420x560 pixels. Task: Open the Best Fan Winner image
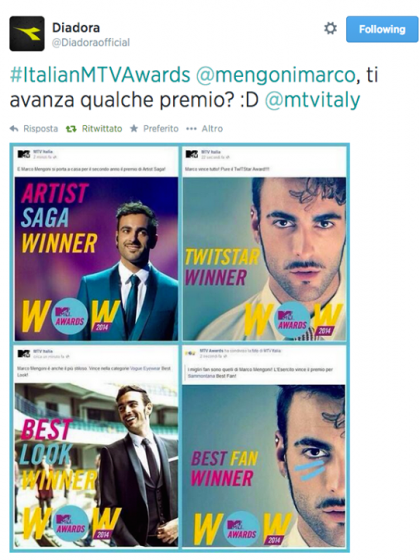[x=264, y=466]
